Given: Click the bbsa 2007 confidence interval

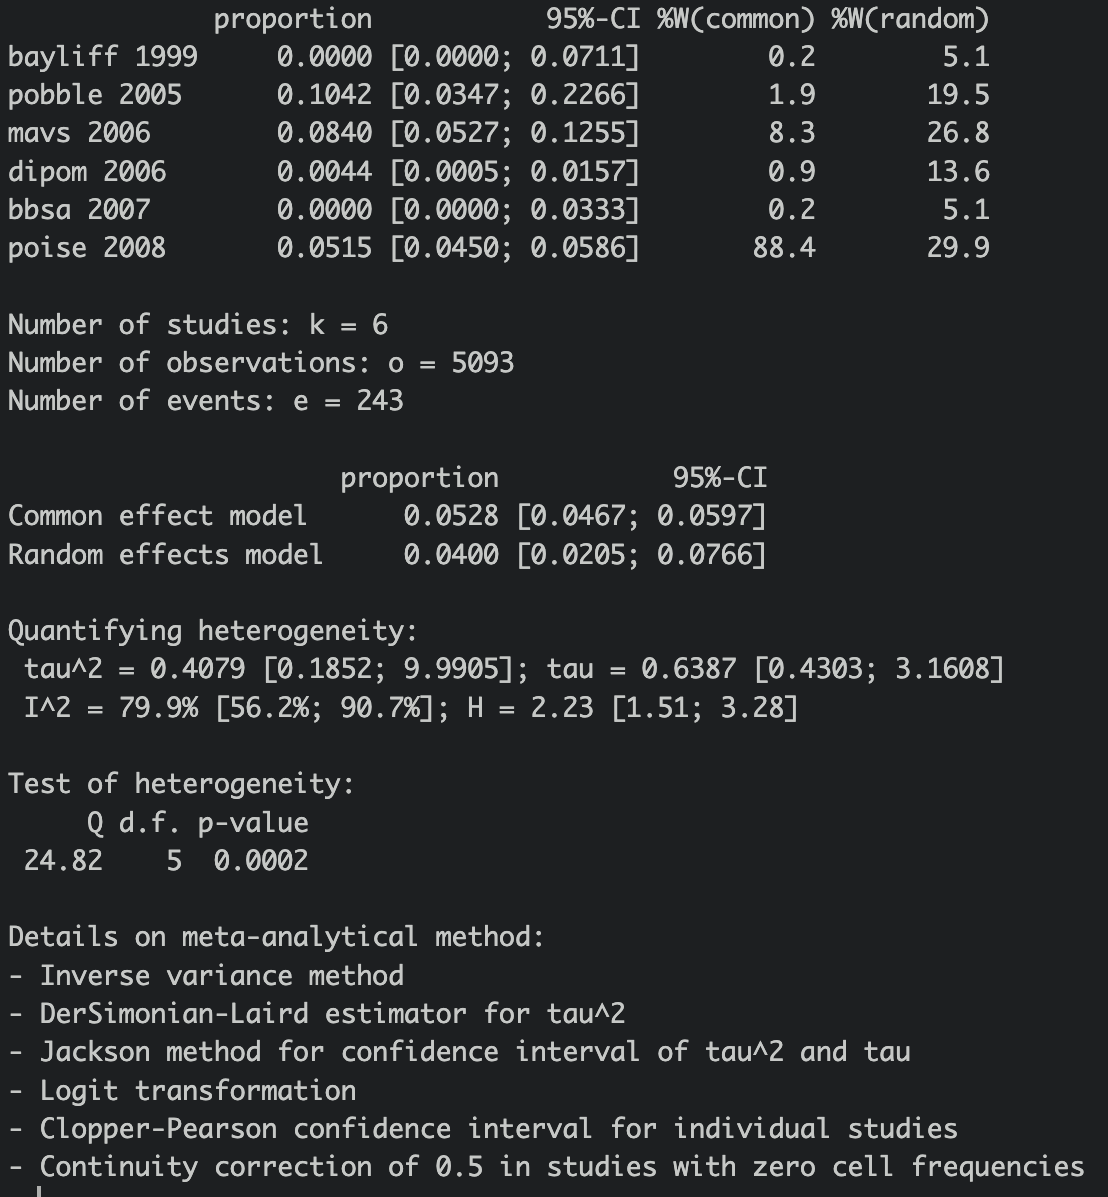Looking at the screenshot, I should tap(514, 210).
